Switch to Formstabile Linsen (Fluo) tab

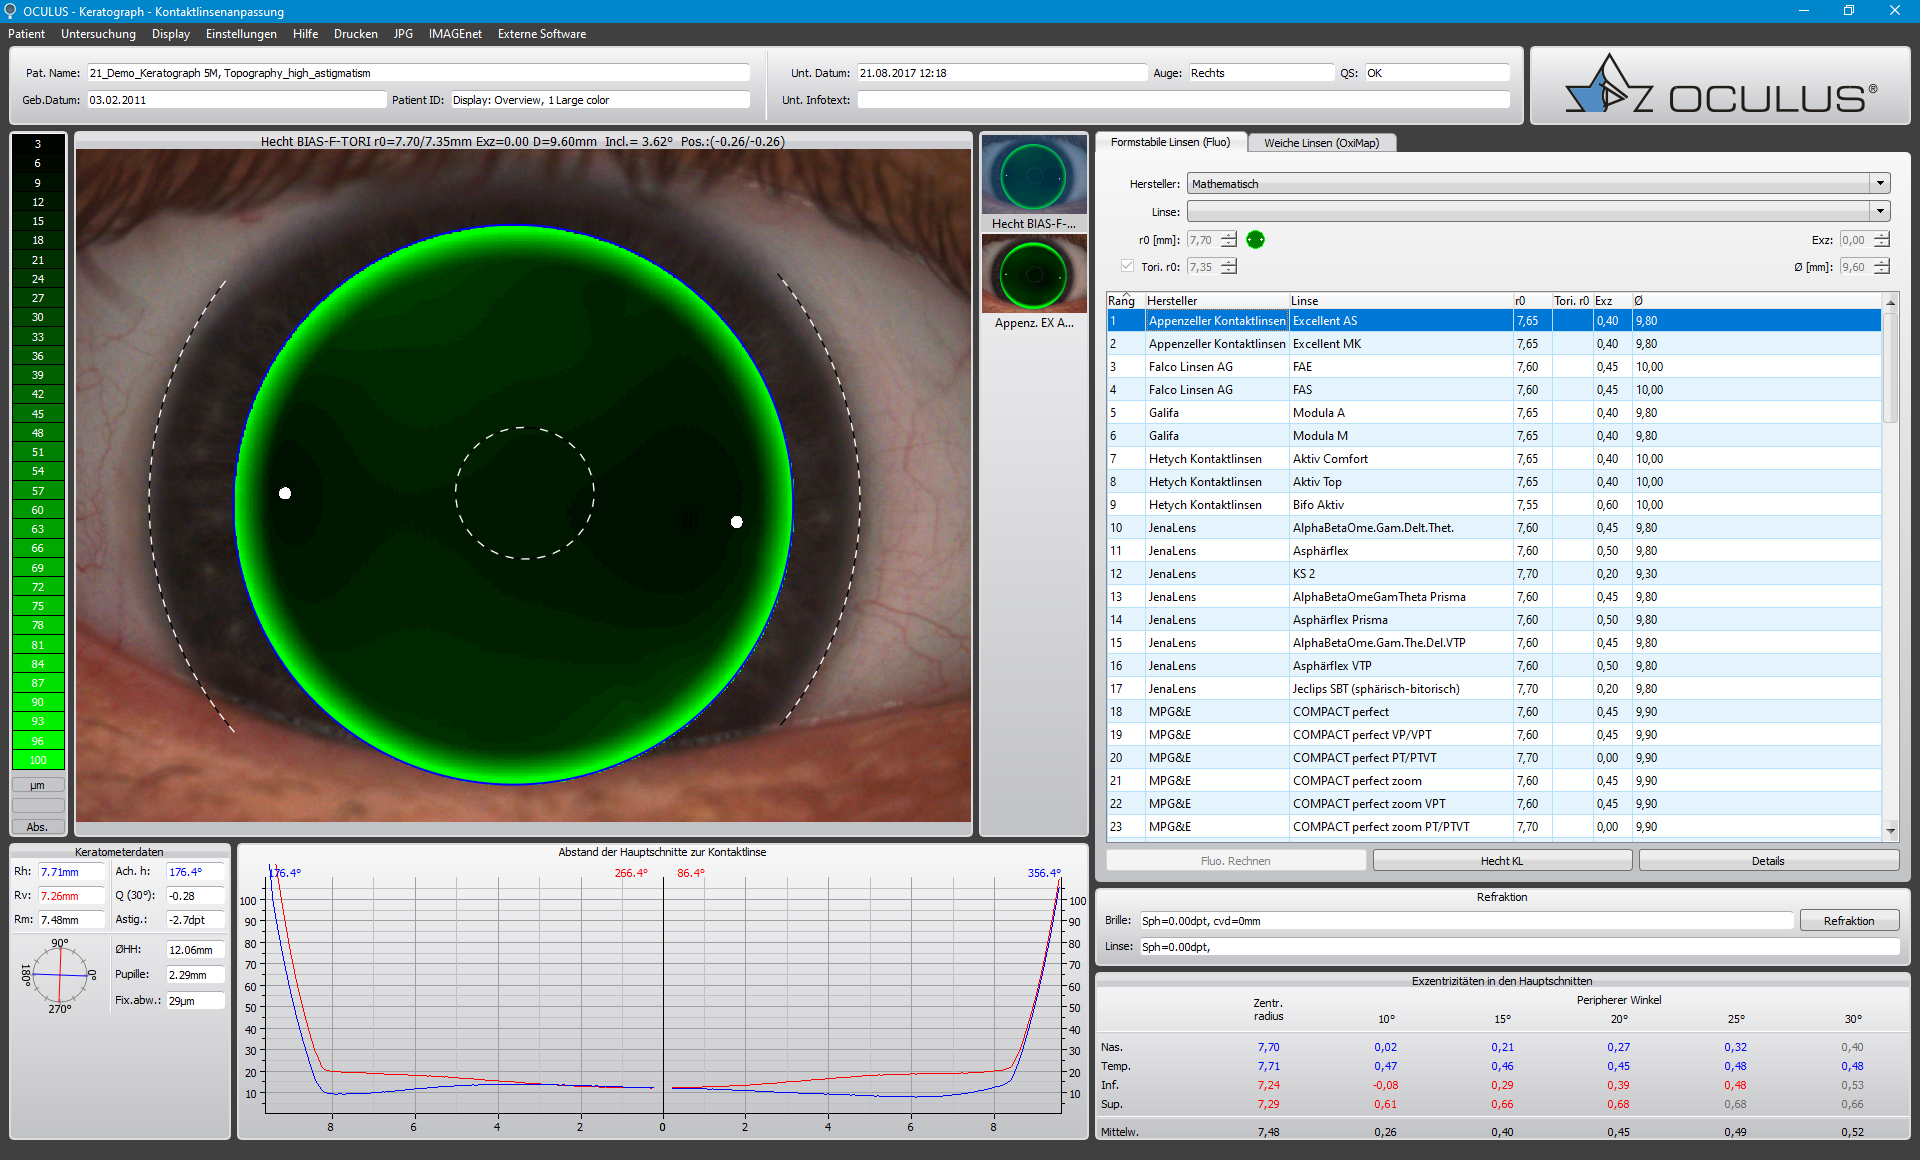coord(1171,142)
